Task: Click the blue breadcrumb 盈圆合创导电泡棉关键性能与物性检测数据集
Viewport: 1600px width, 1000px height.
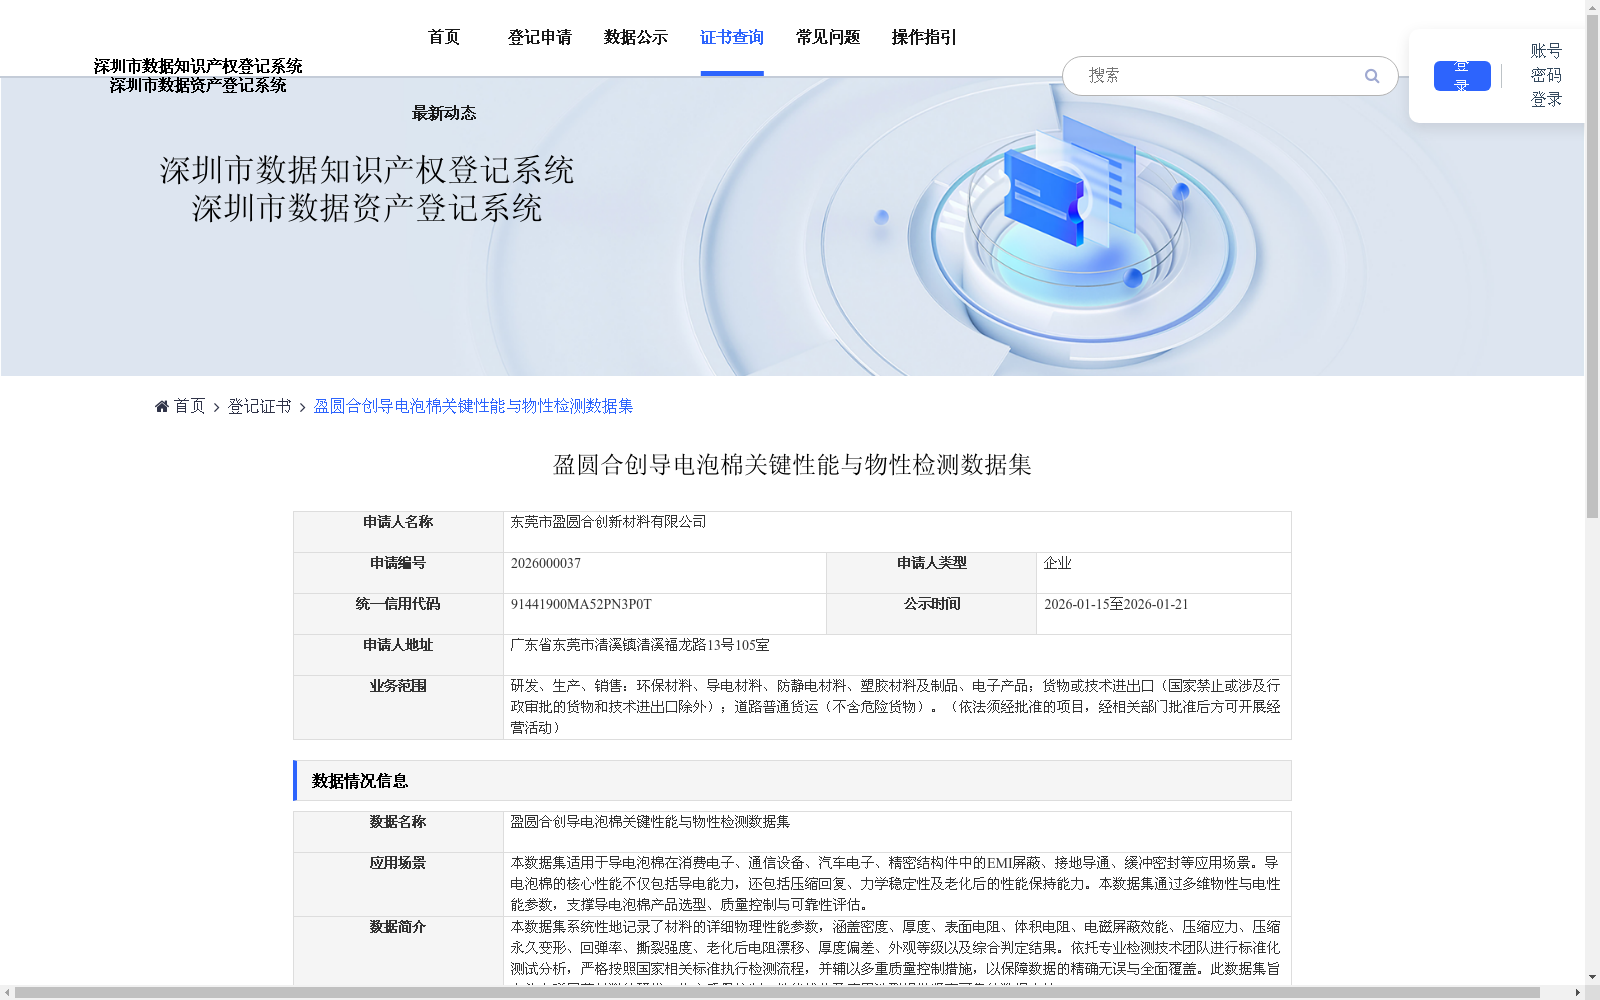Action: (473, 406)
